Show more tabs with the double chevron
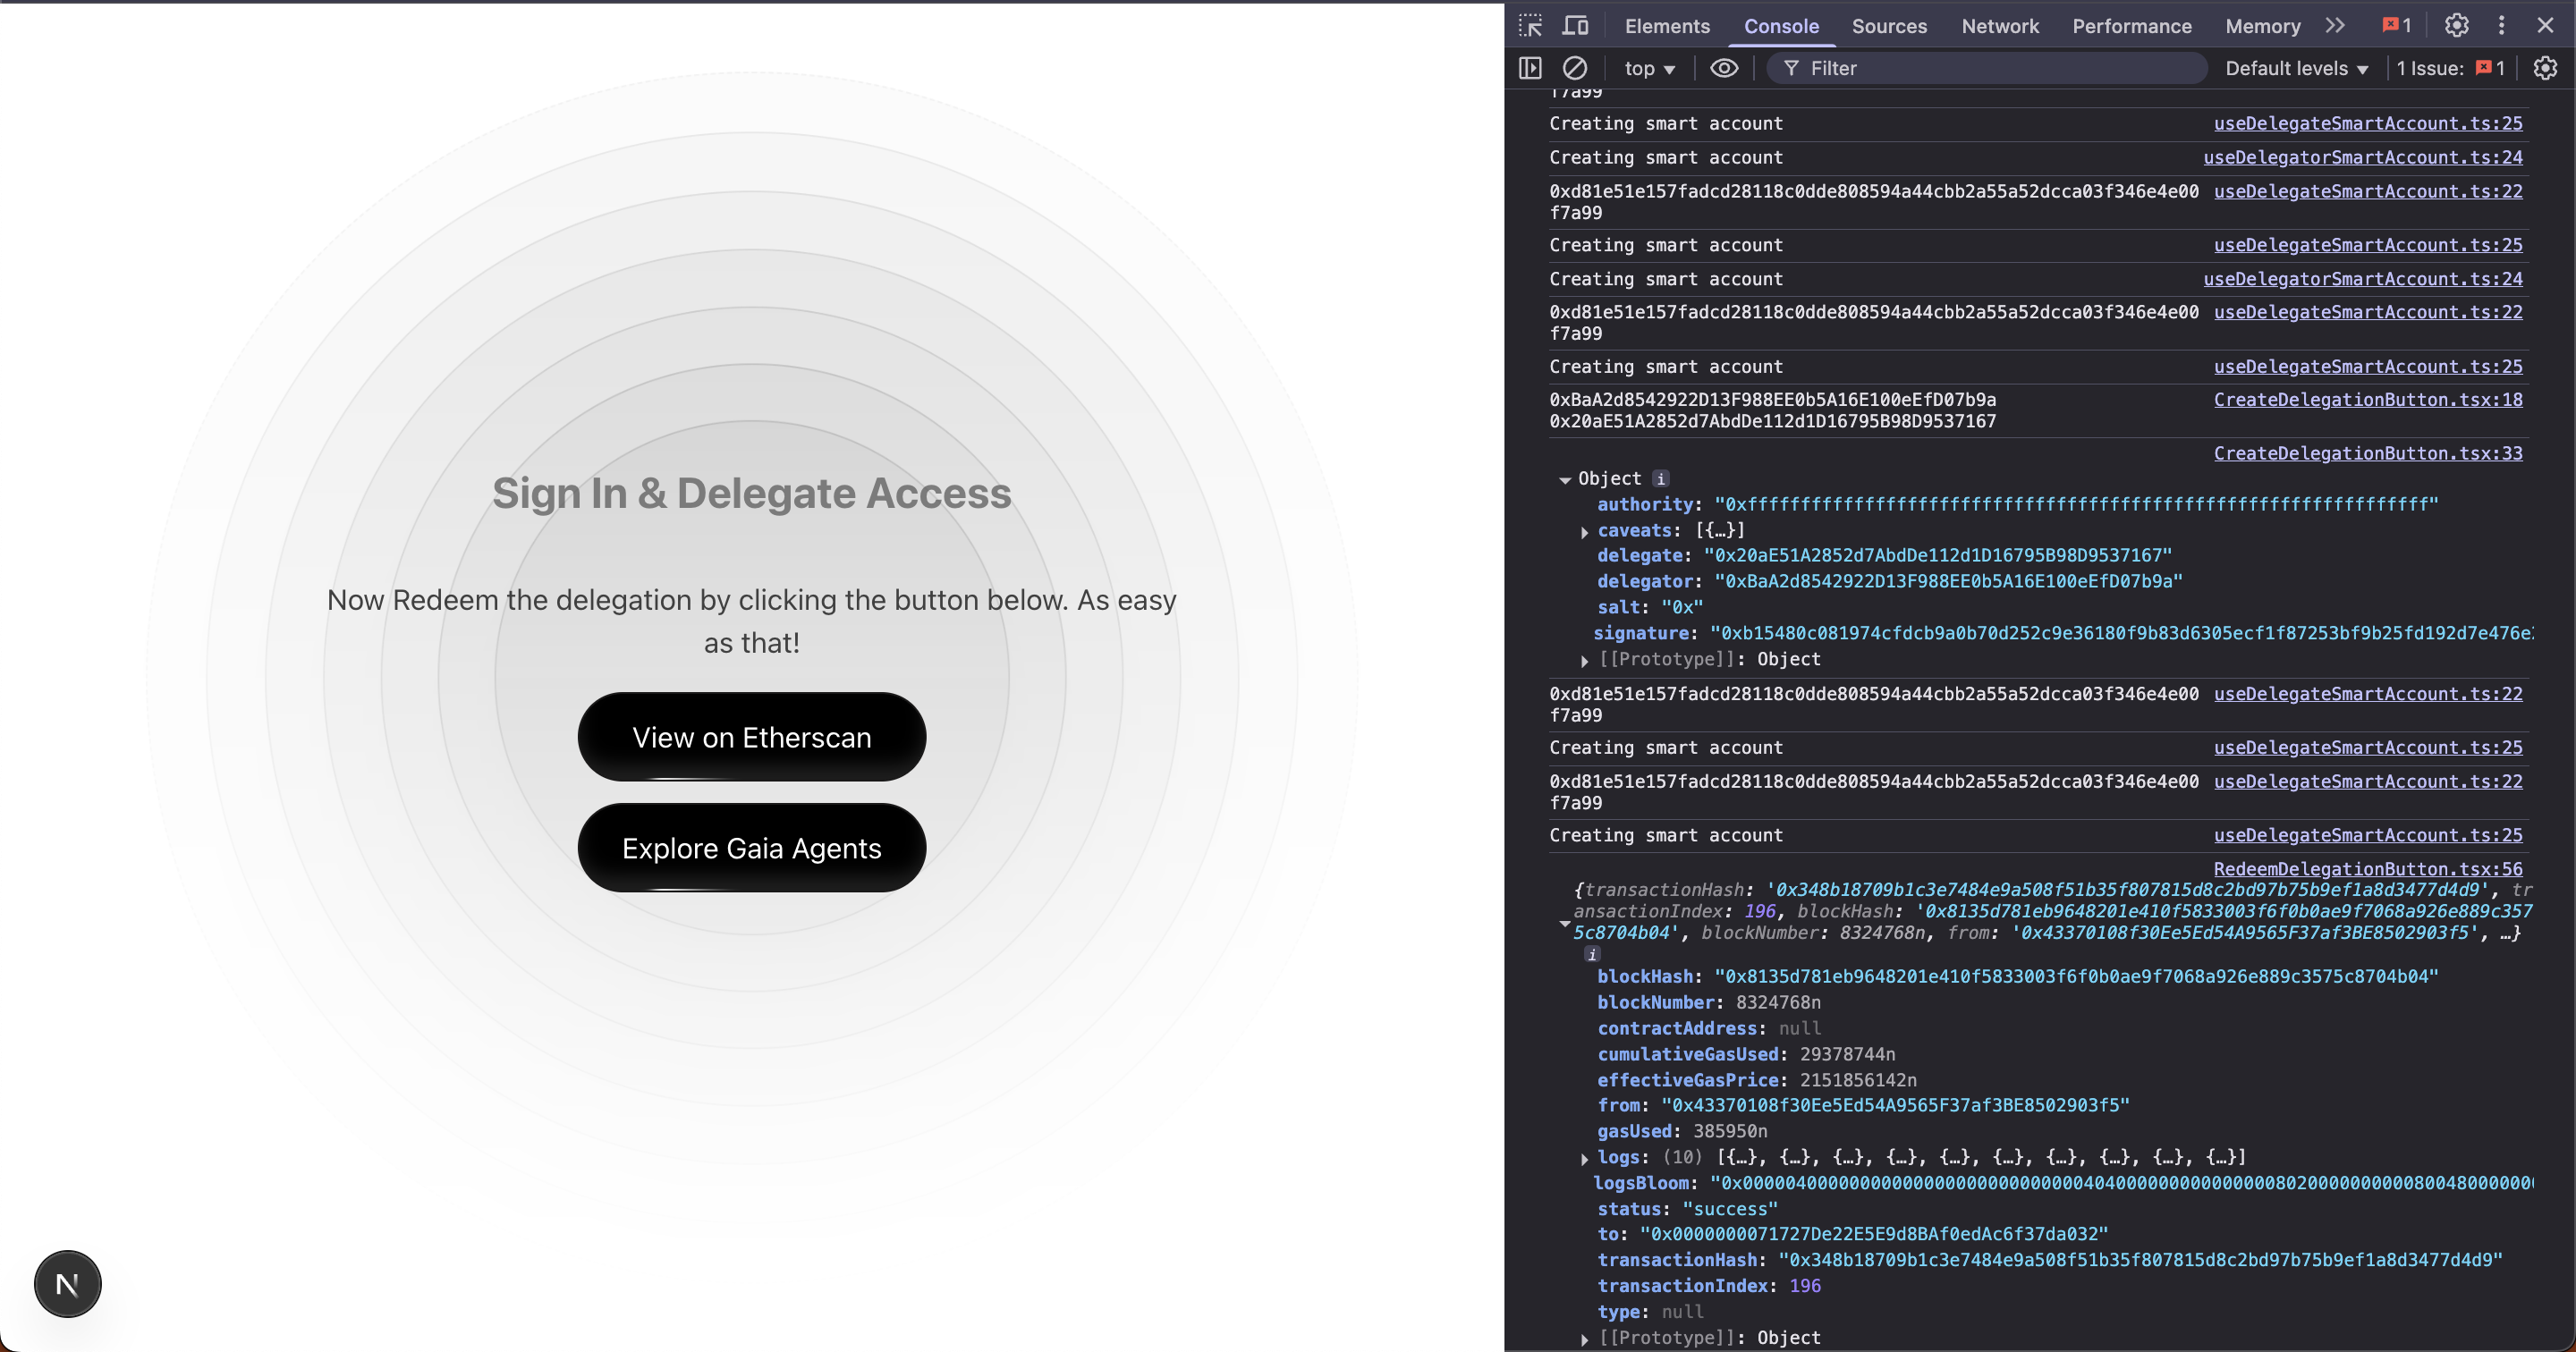2576x1352 pixels. pyautogui.click(x=2335, y=26)
